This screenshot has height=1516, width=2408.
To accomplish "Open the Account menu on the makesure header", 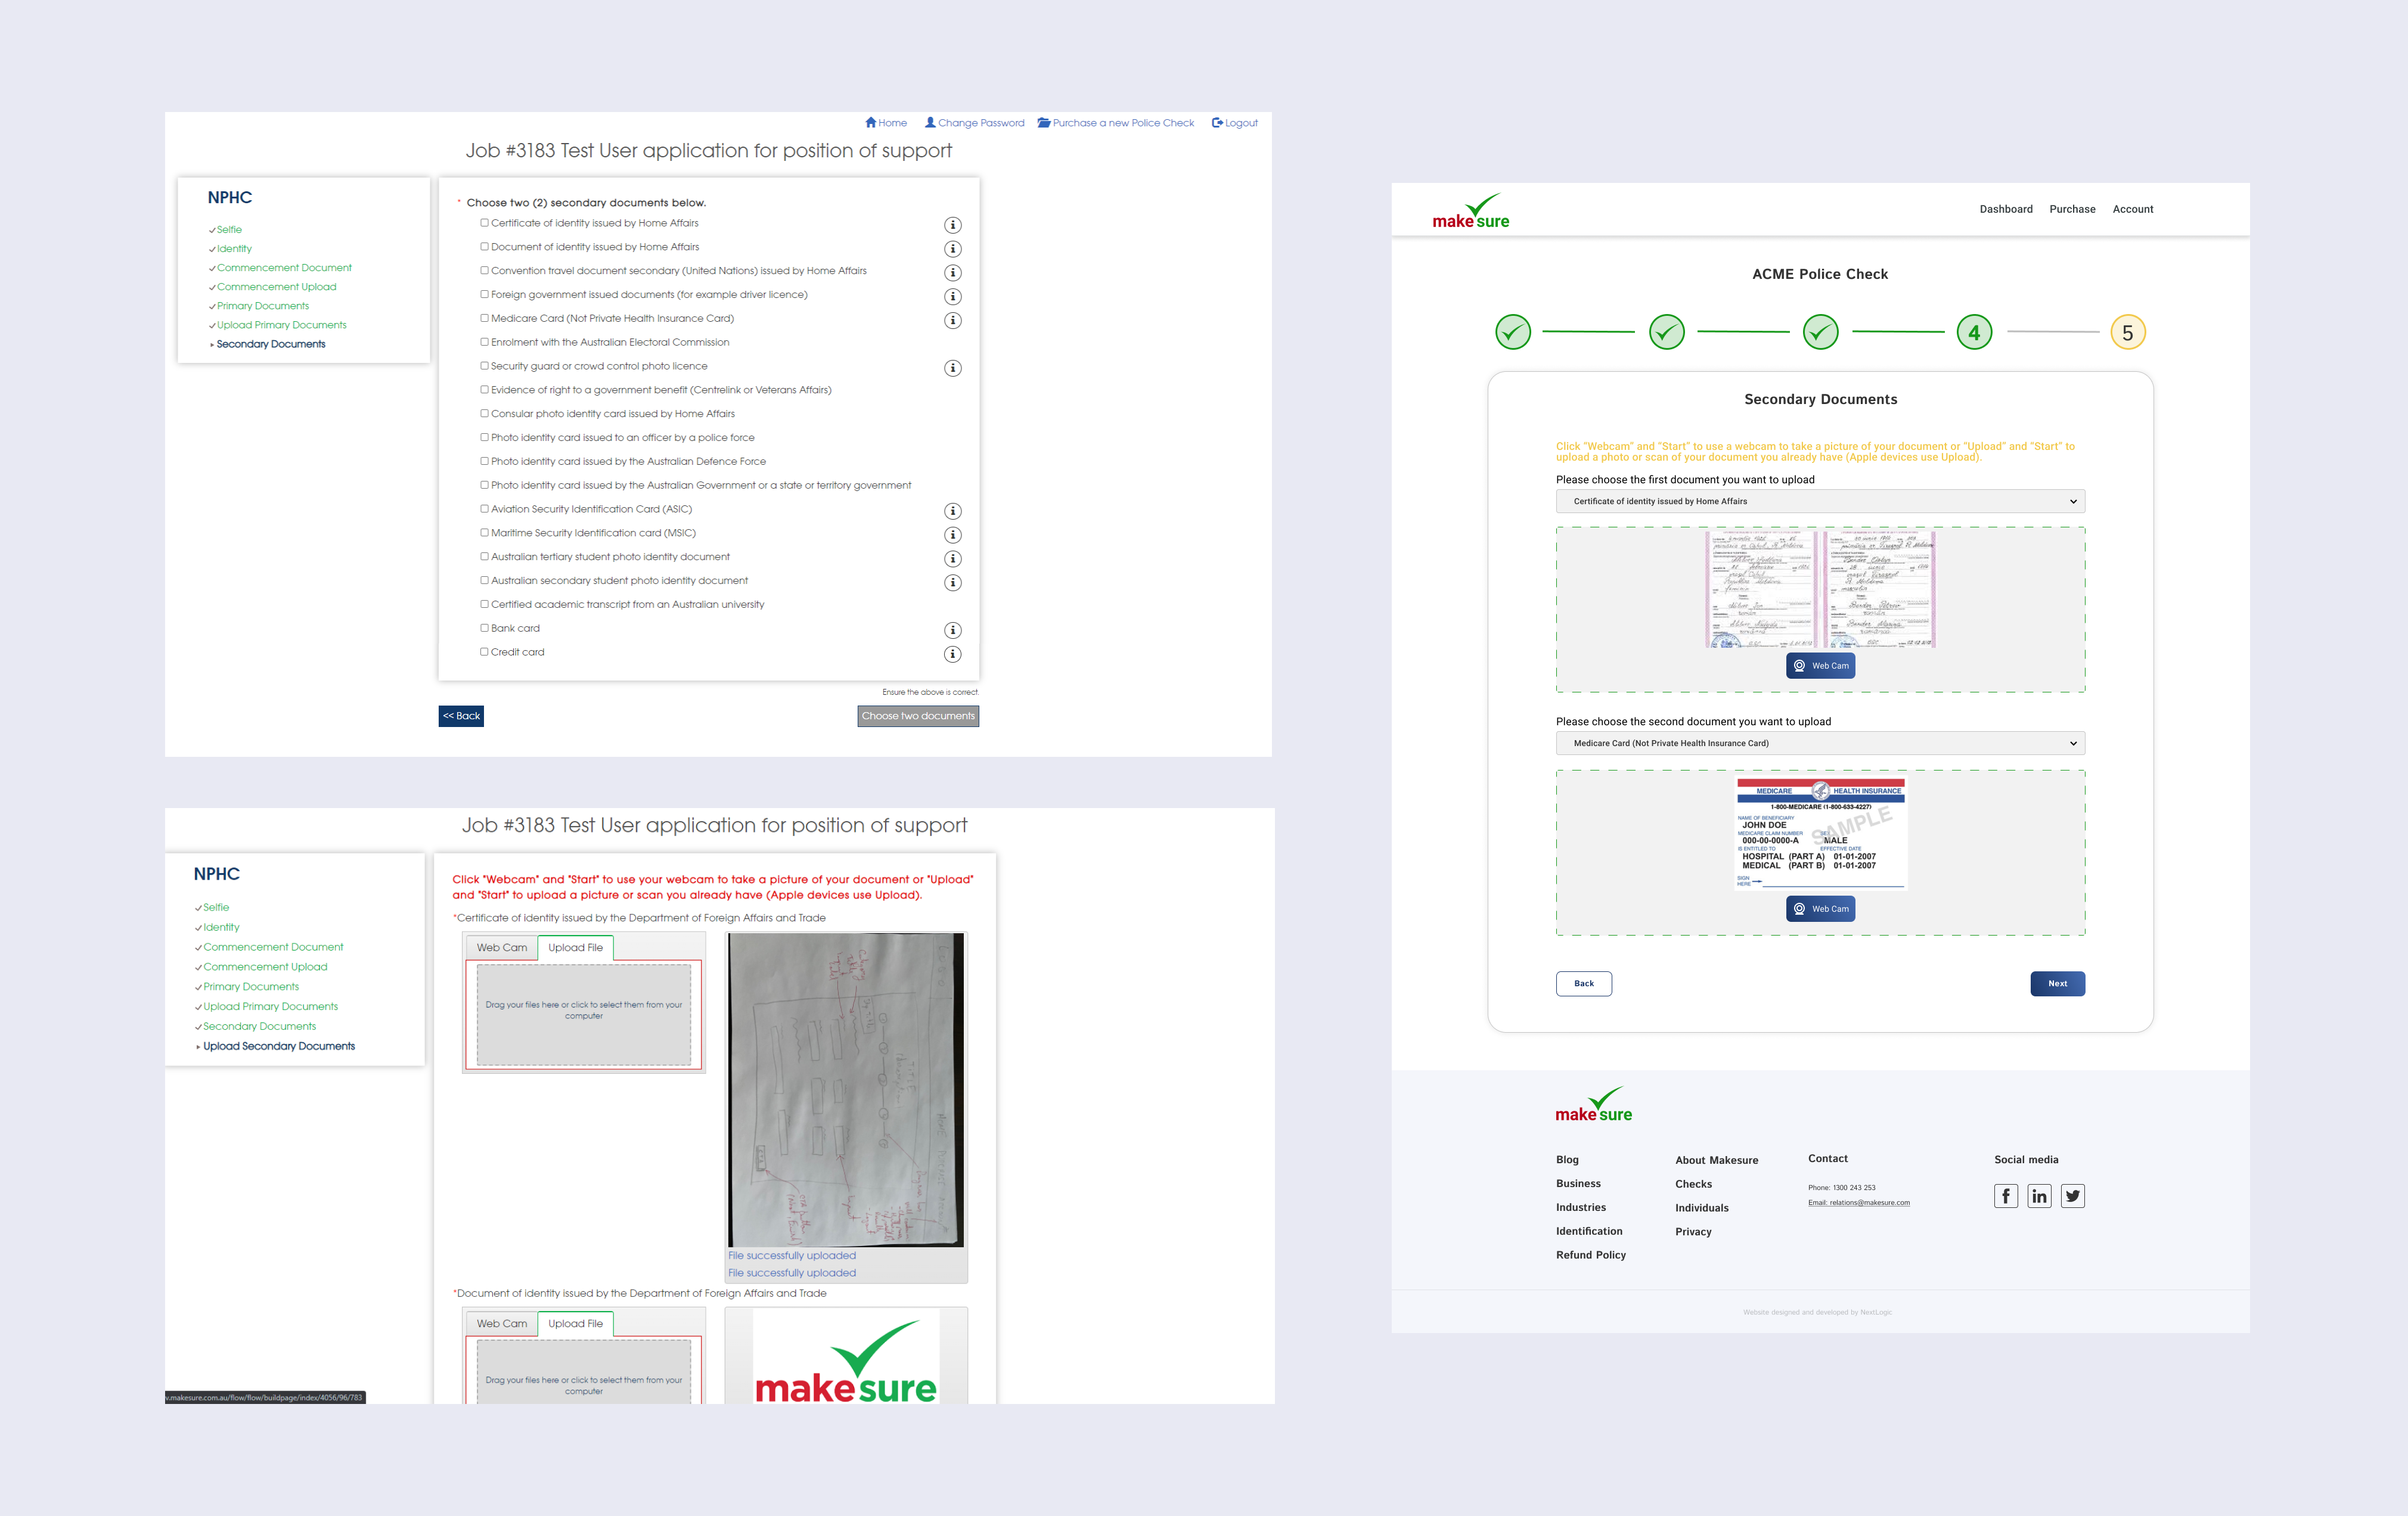I will point(2133,209).
